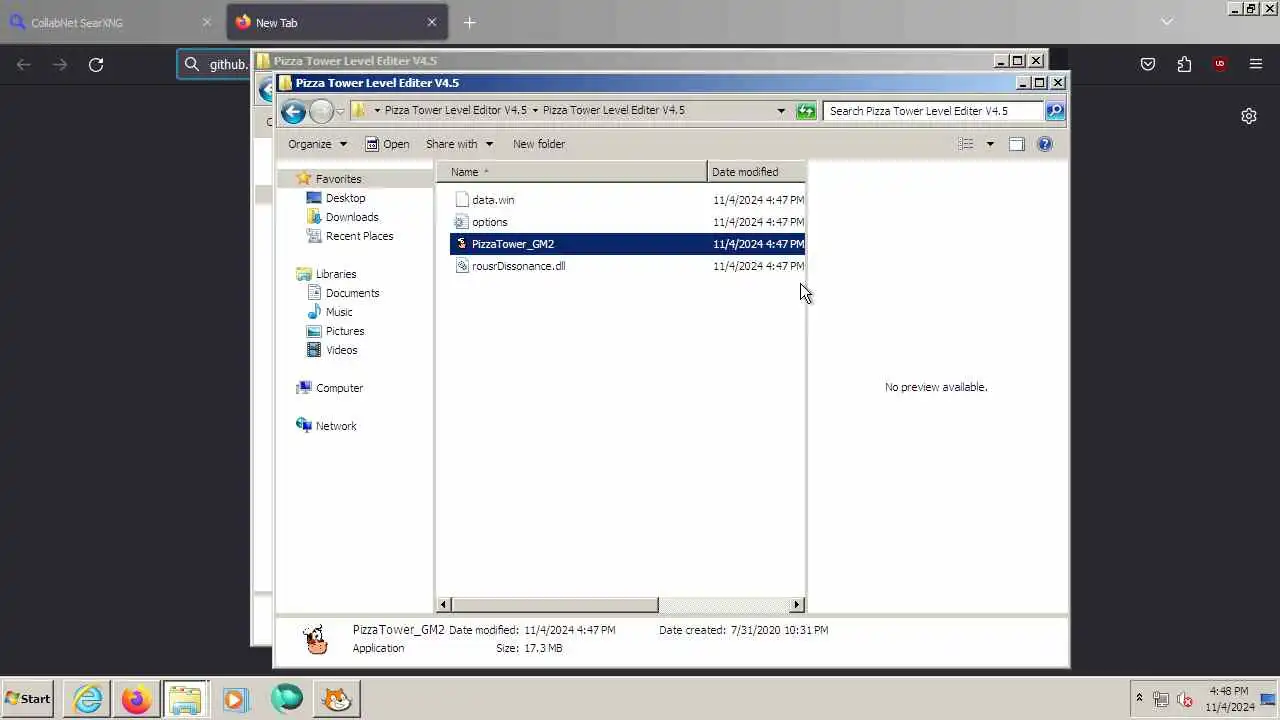Toggle the preview pane button

click(1016, 144)
